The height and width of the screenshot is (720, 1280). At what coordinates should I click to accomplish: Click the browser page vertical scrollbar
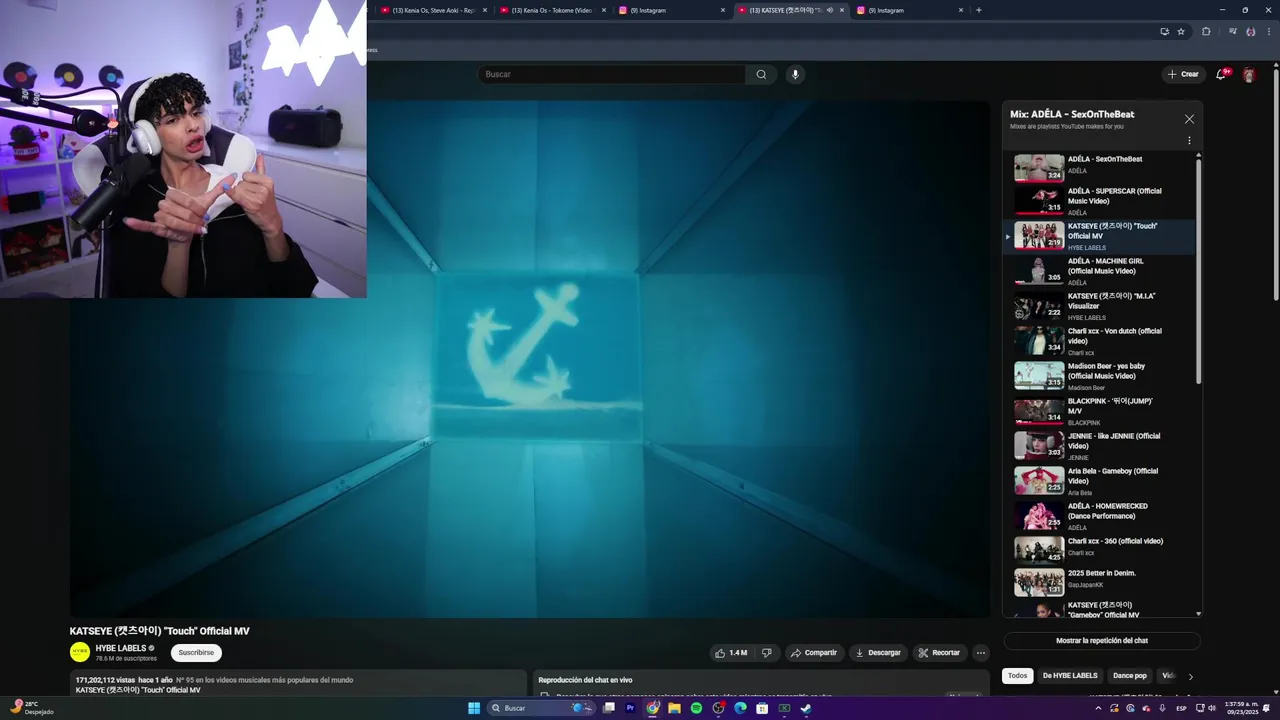pyautogui.click(x=1275, y=185)
